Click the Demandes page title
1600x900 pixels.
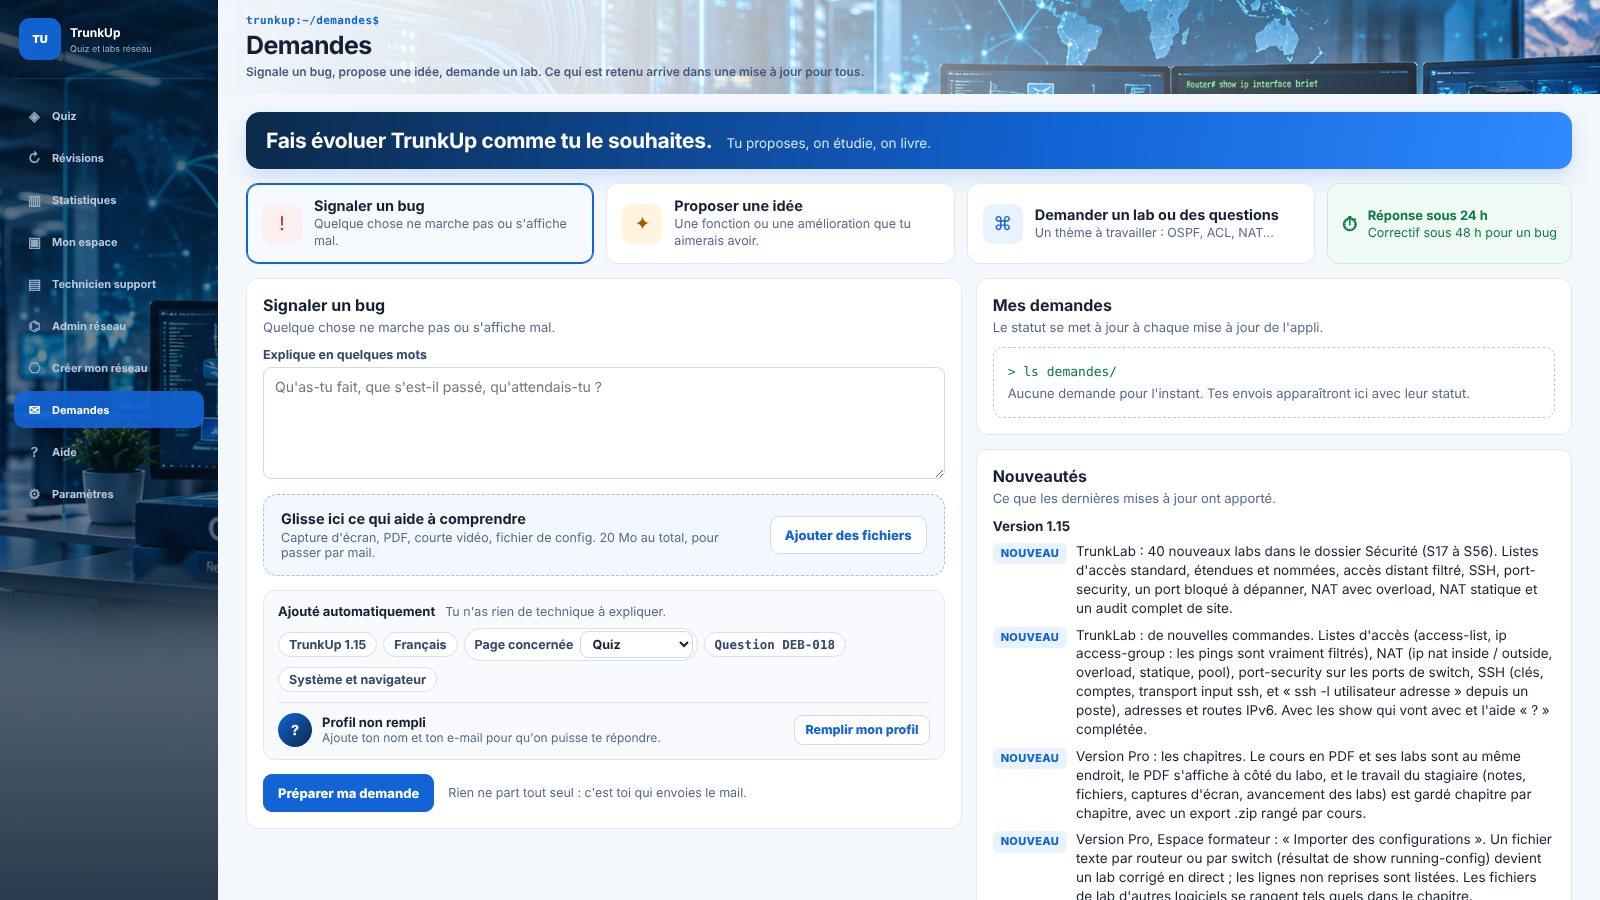tap(309, 45)
